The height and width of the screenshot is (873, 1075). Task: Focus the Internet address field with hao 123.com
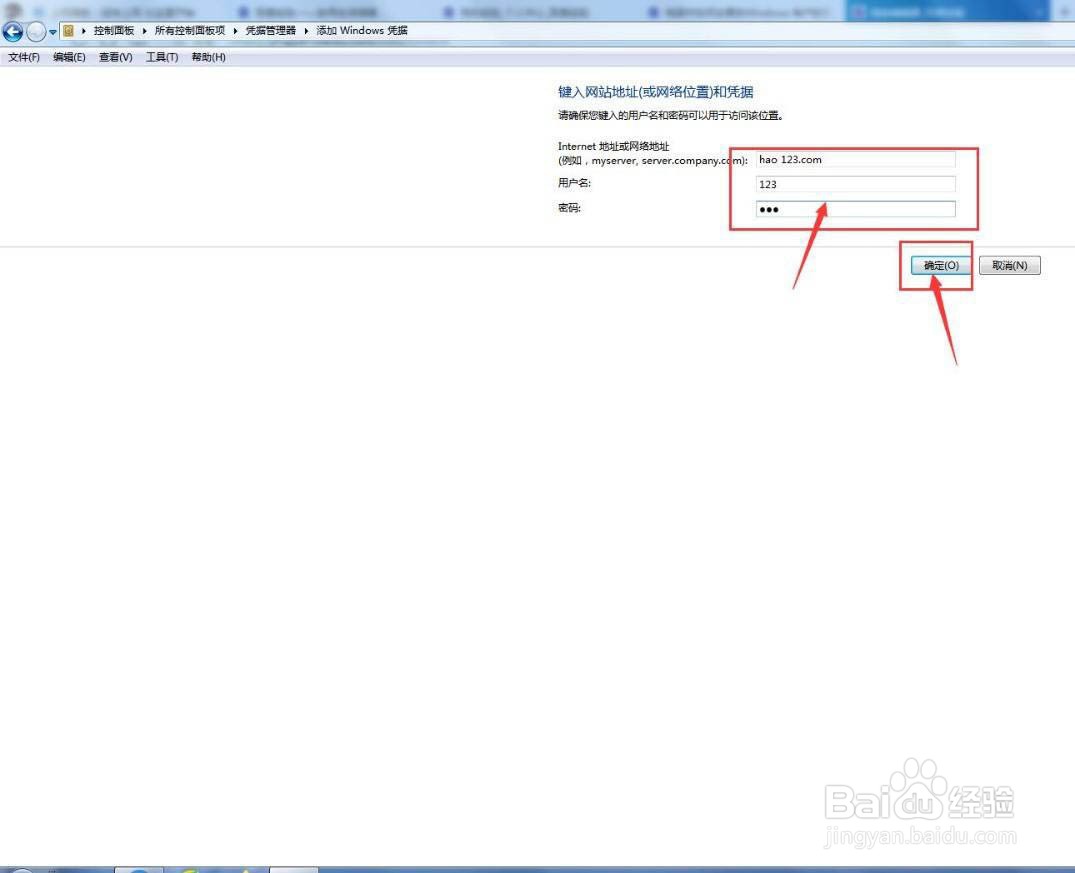pos(856,160)
